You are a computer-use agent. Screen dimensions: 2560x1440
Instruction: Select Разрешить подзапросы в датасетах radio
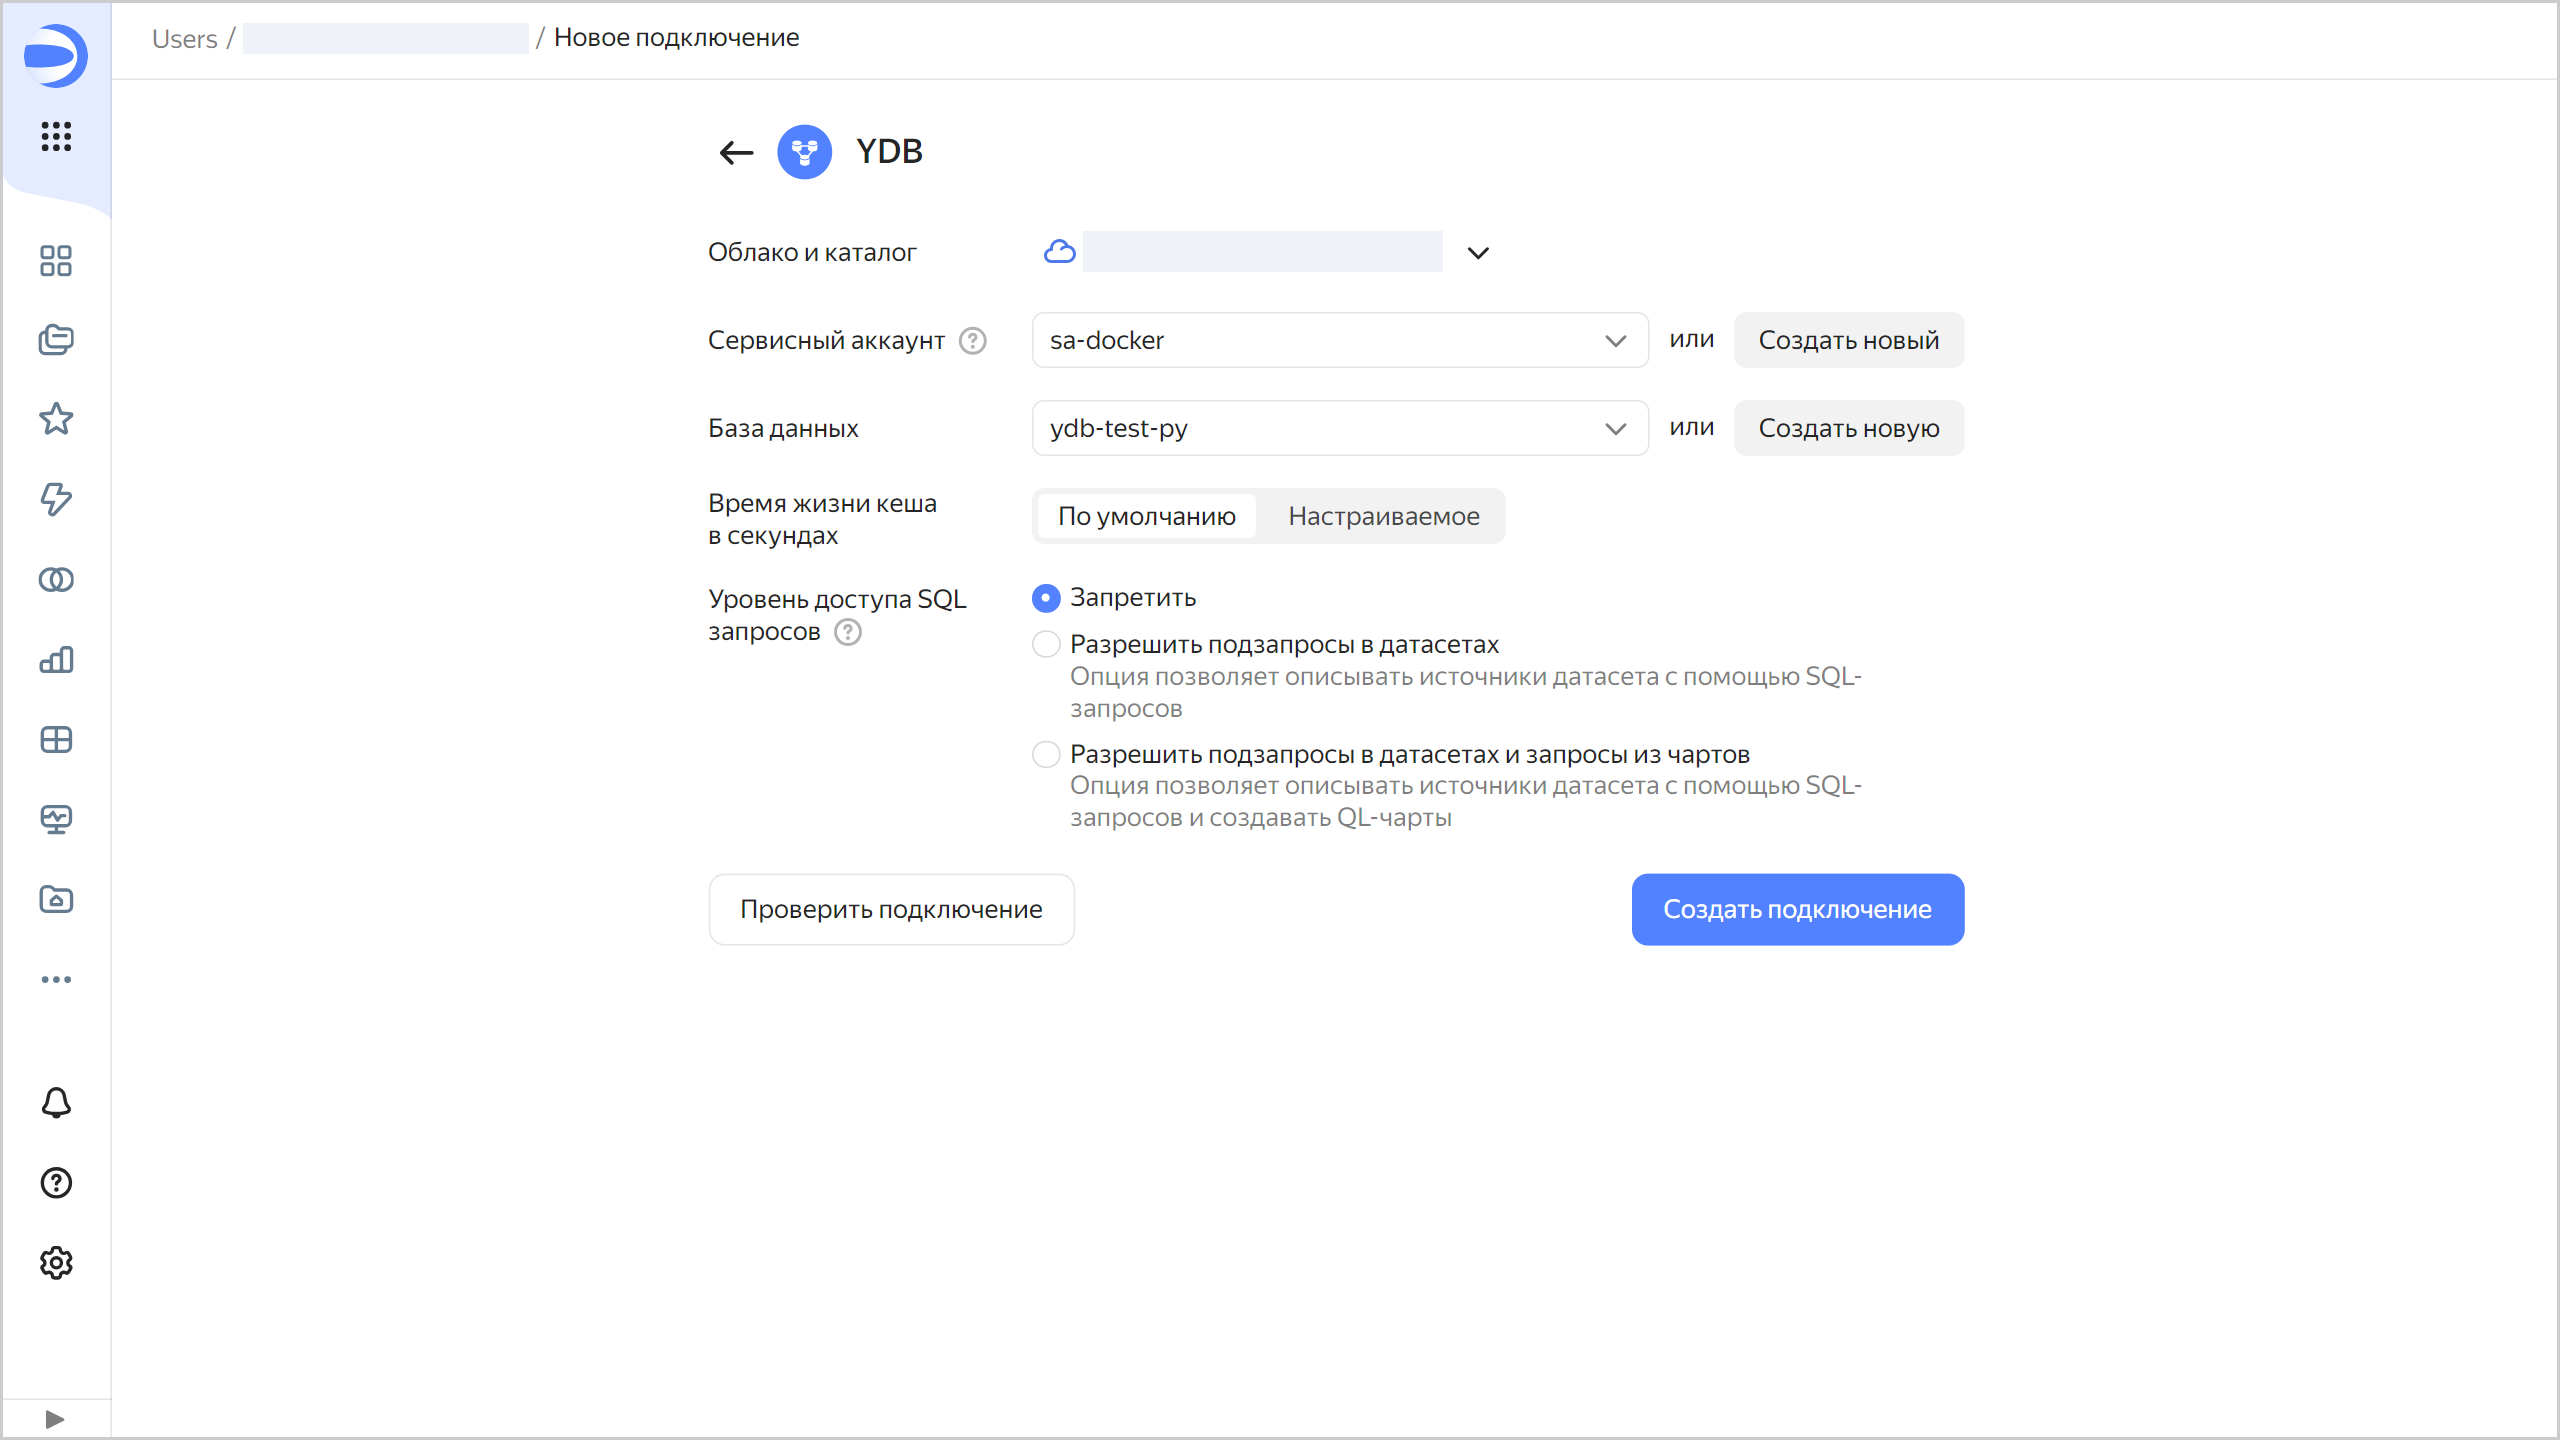click(1046, 645)
